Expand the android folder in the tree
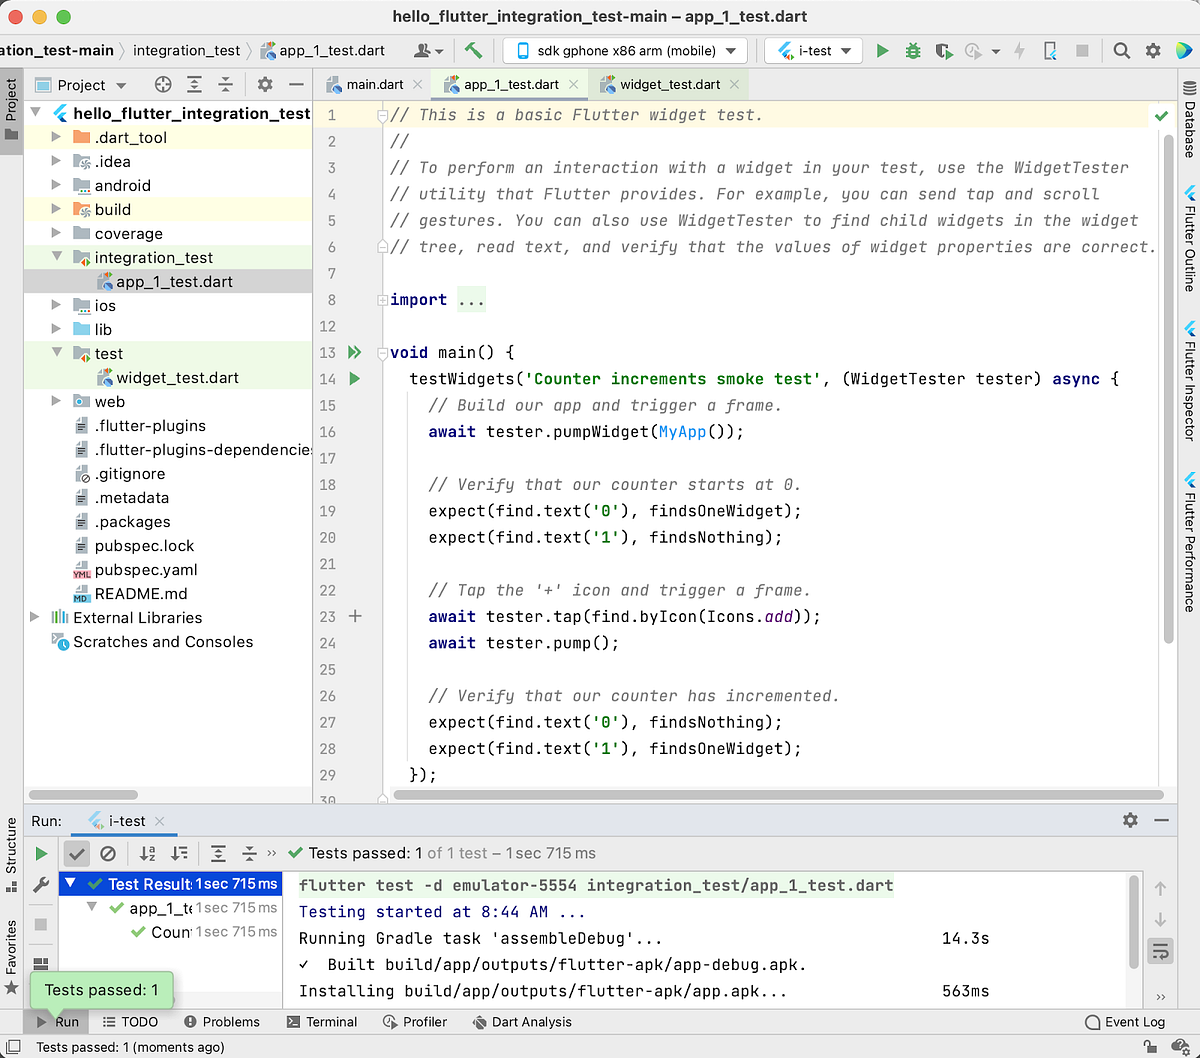Screen dimensions: 1200x1058 (57, 185)
